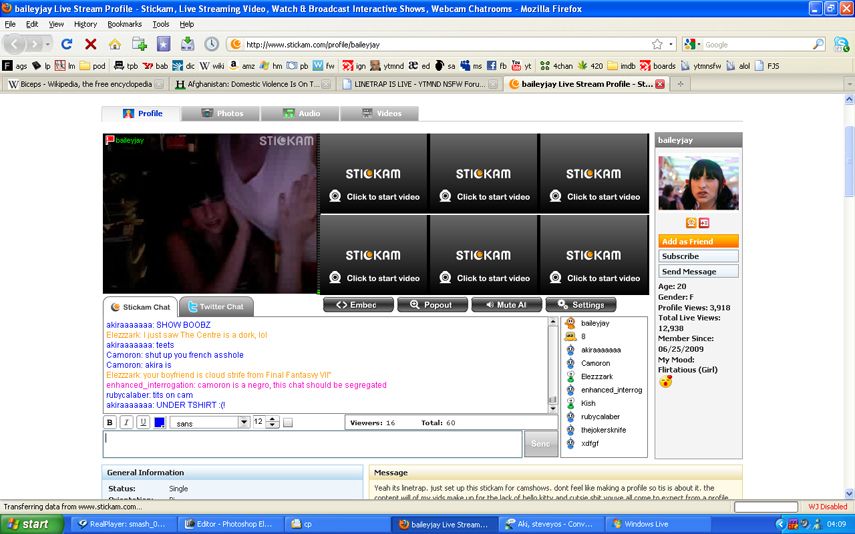Image resolution: width=855 pixels, height=534 pixels.
Task: Go to the Firefox home page icon
Action: (x=115, y=44)
